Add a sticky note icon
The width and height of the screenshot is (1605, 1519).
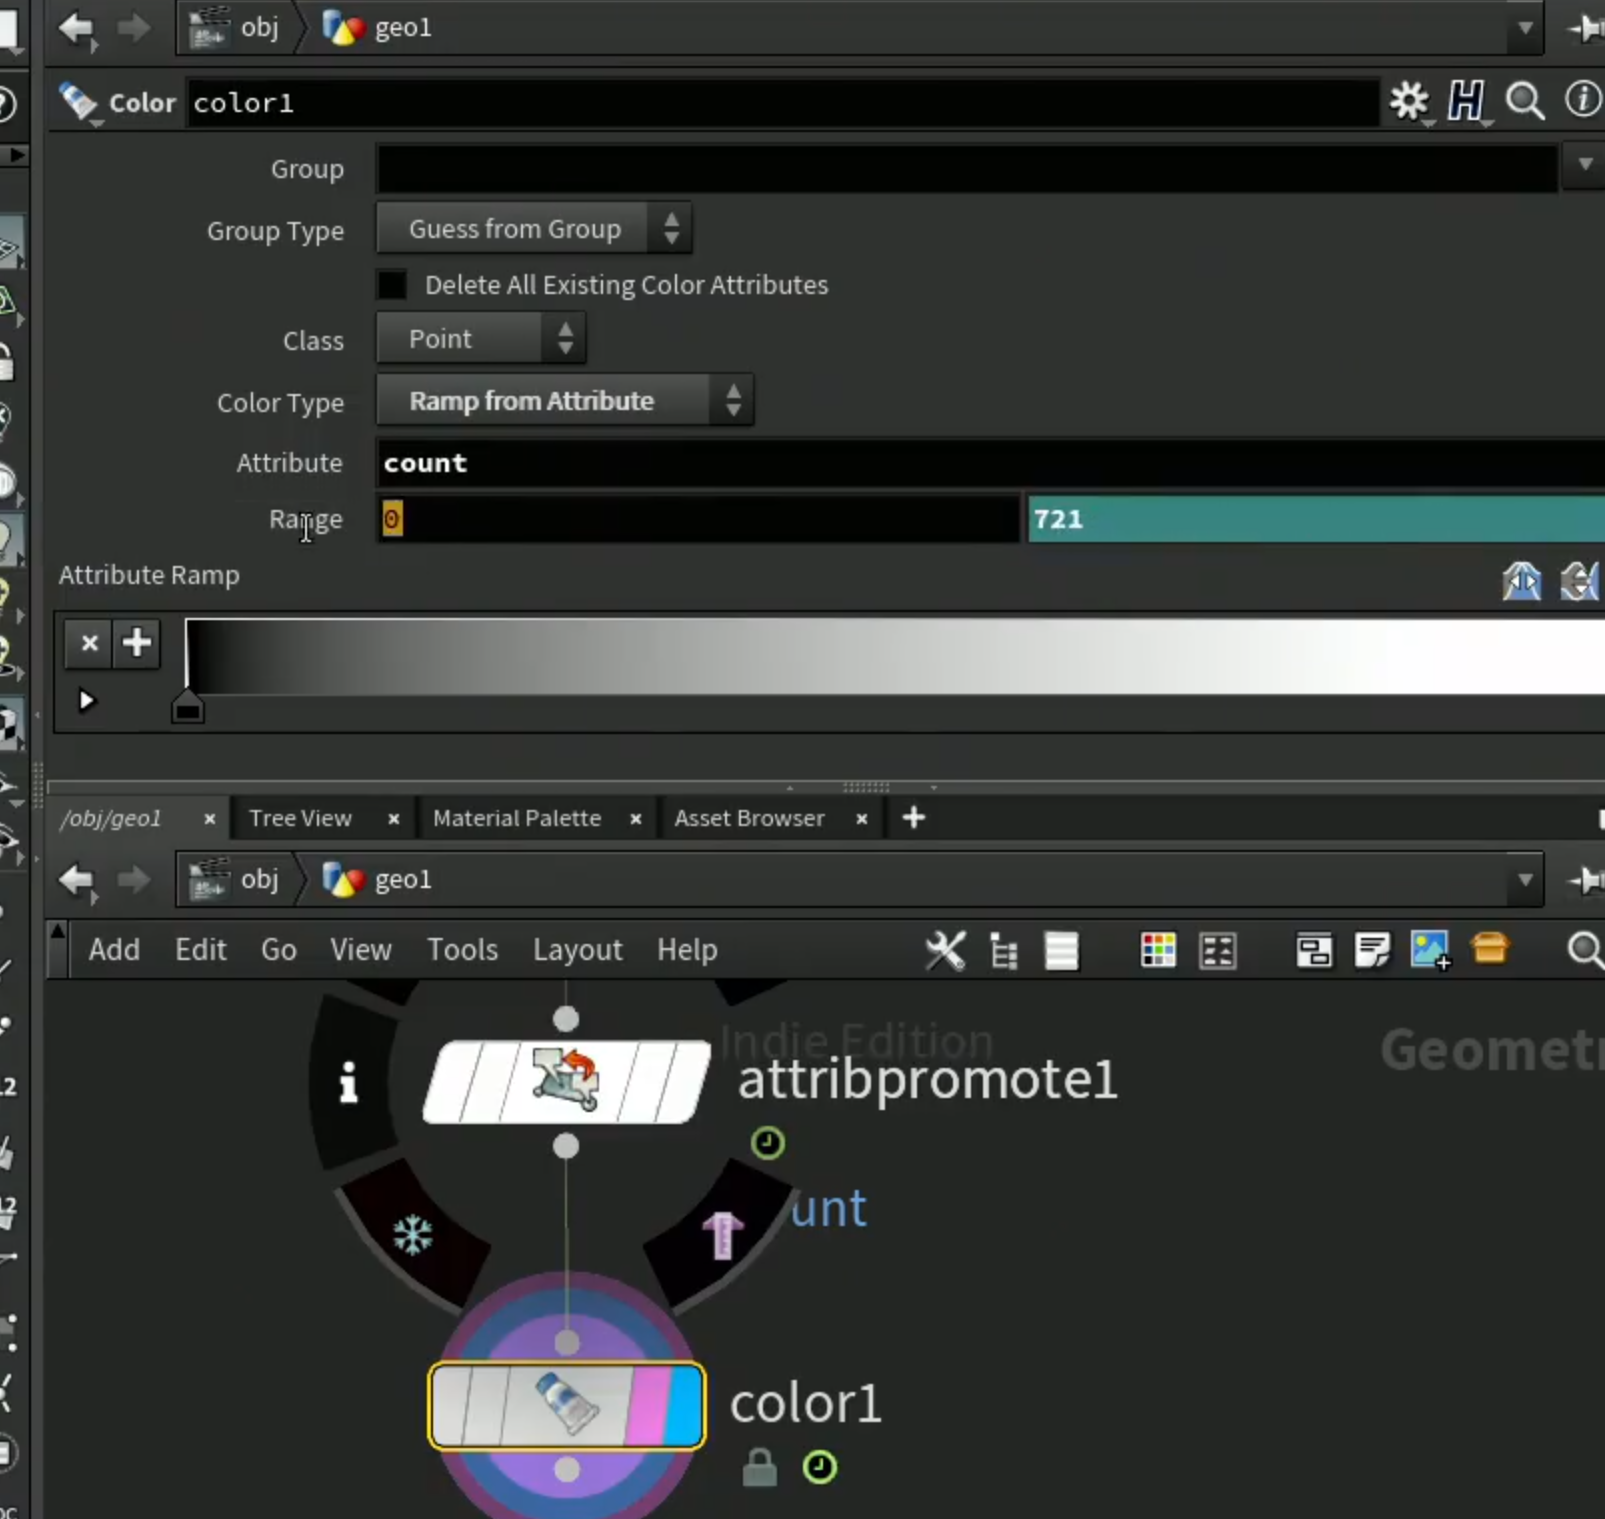pyautogui.click(x=1372, y=950)
